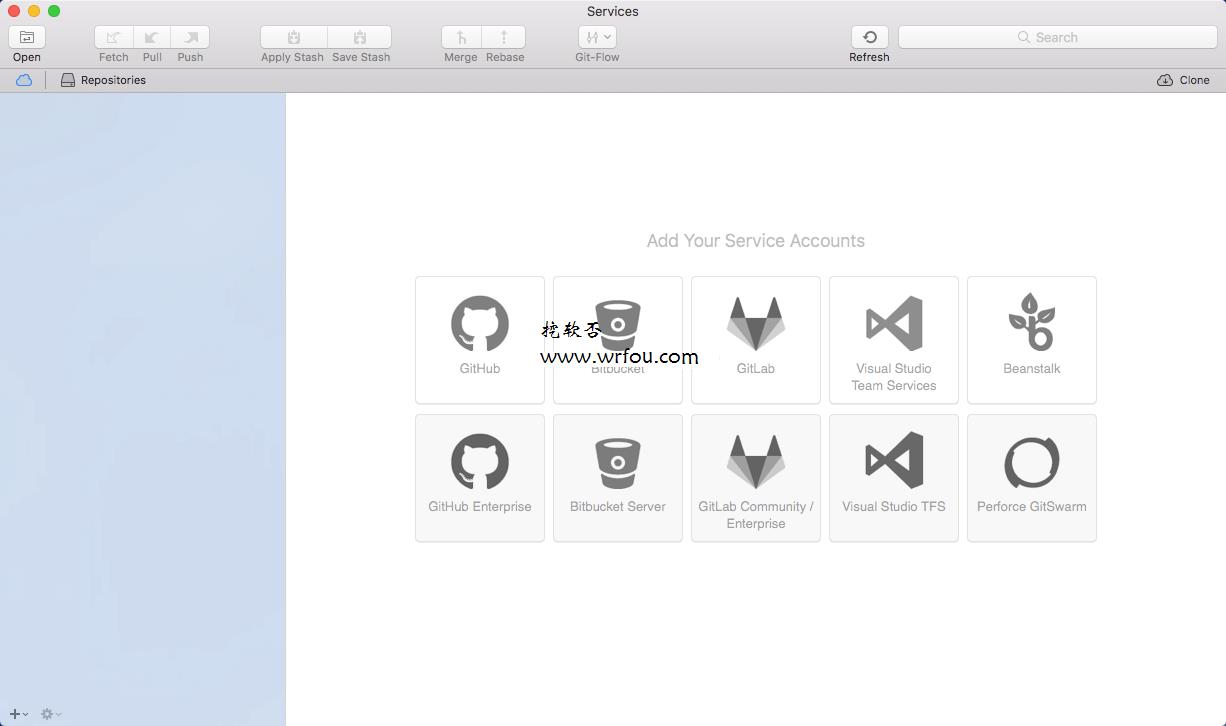Add a Visual Studio TFS account

894,478
